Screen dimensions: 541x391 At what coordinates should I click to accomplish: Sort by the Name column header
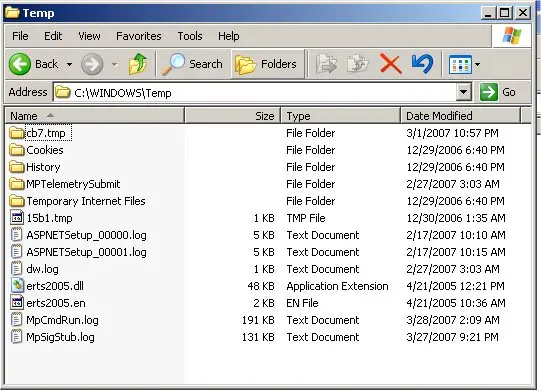[95, 116]
